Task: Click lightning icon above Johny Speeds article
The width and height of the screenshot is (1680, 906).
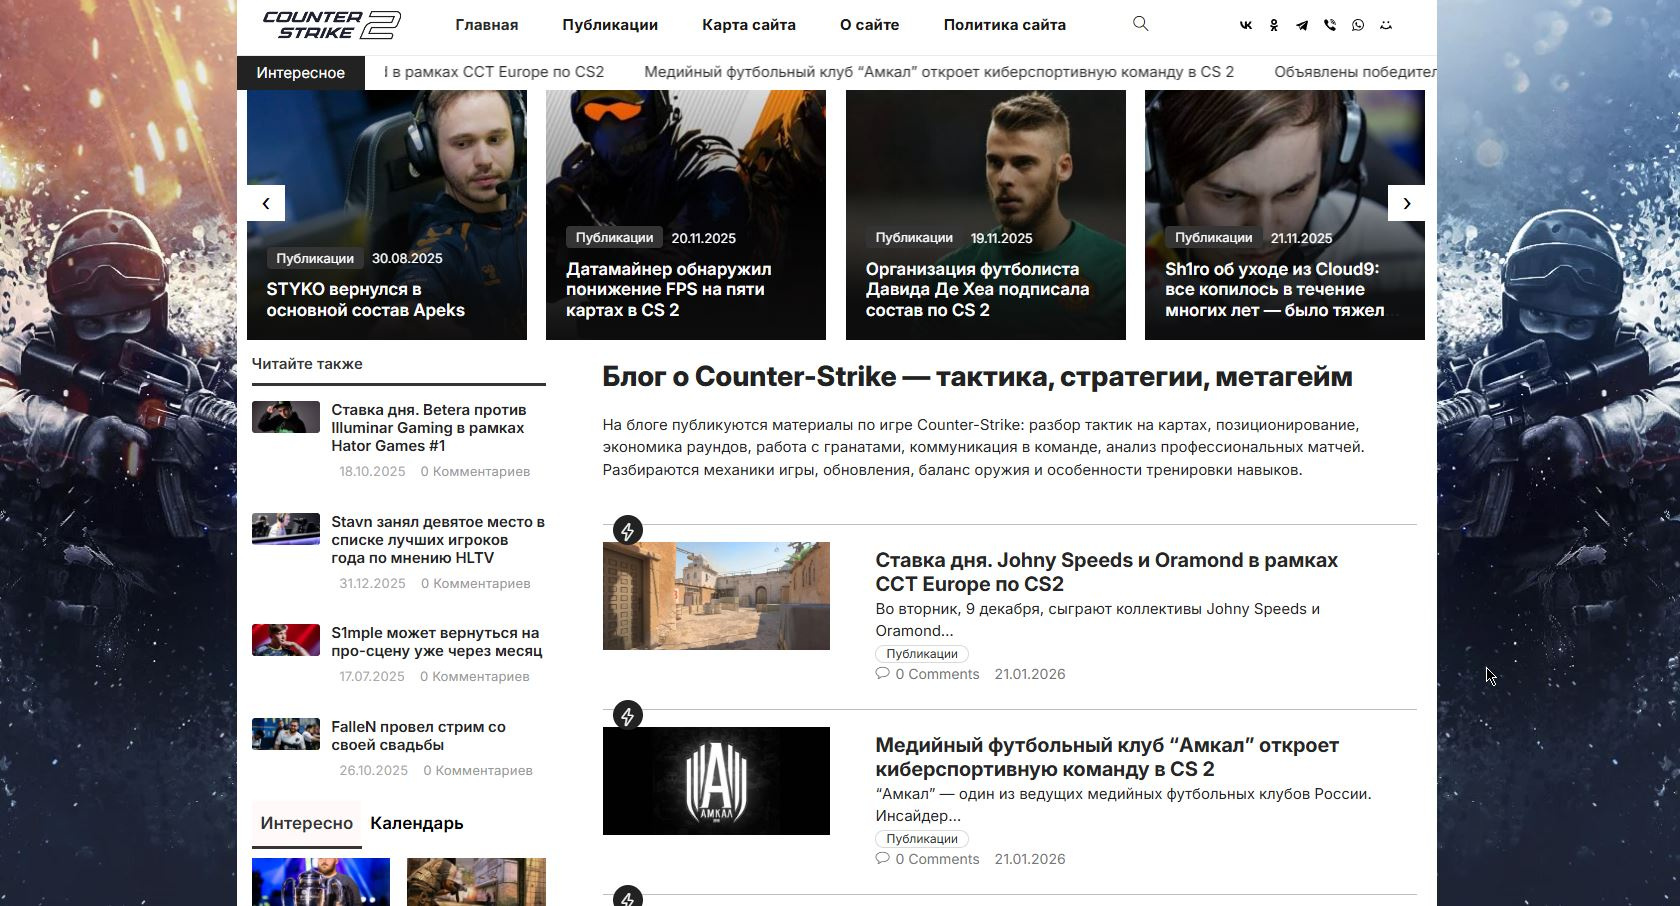Action: tap(627, 531)
